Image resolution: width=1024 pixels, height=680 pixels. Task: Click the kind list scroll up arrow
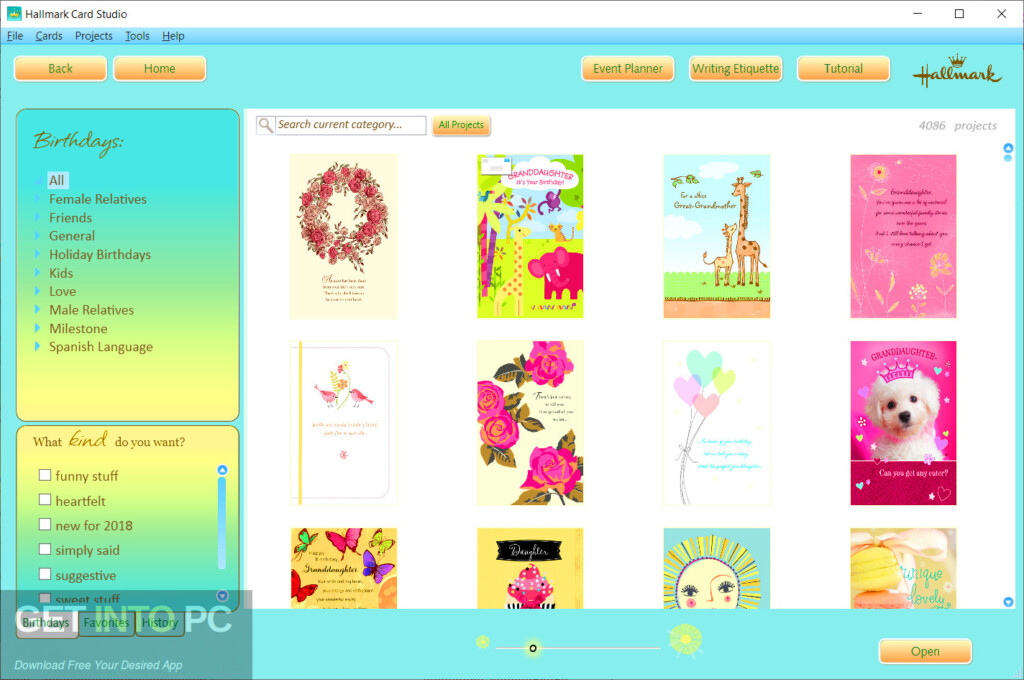(222, 470)
